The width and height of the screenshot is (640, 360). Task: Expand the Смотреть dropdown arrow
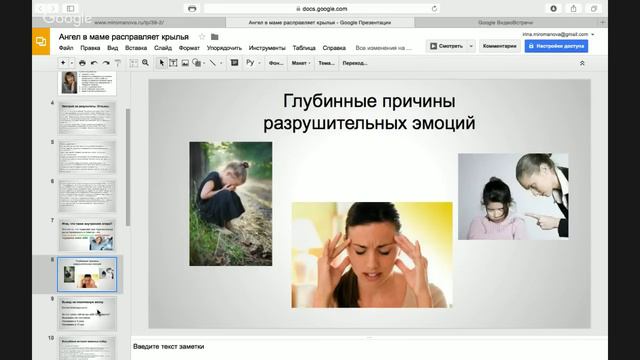[x=471, y=46]
